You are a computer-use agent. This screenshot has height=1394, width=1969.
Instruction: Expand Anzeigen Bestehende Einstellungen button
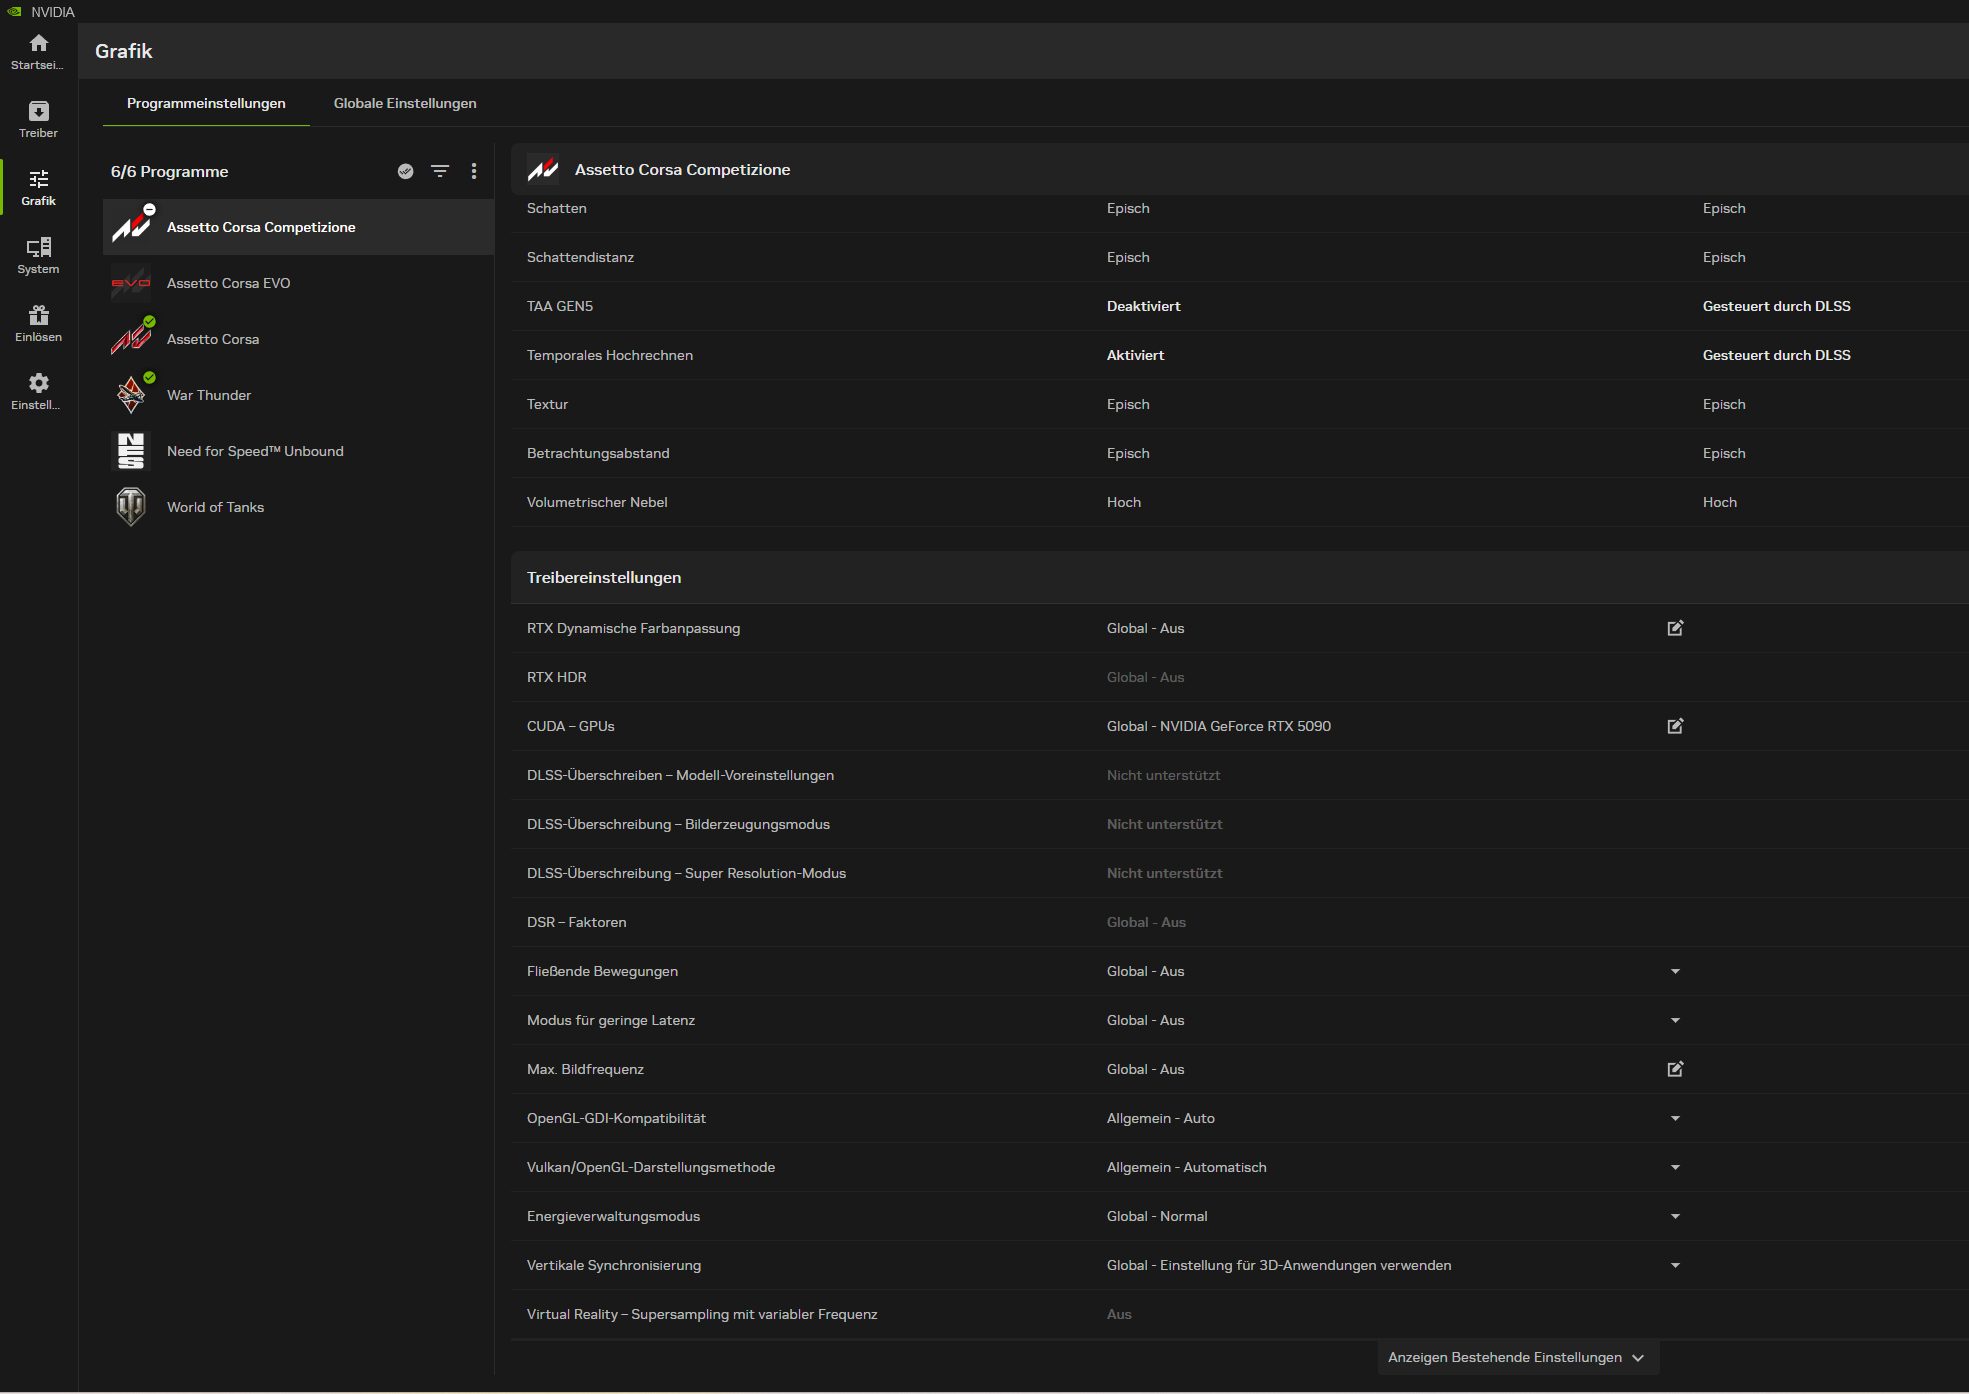coord(1516,1357)
